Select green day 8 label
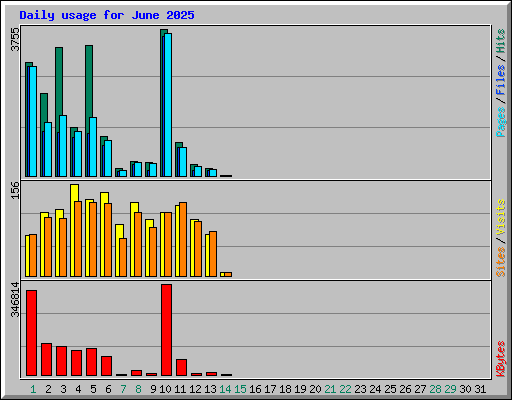Image resolution: width=512 pixels, height=400 pixels. click(x=138, y=389)
